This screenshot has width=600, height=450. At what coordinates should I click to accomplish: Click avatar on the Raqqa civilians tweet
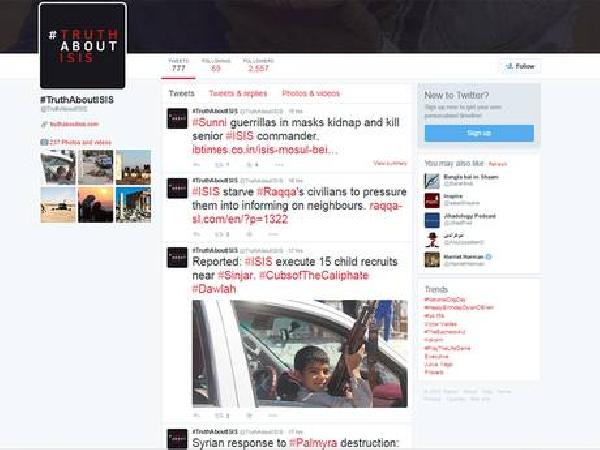pyautogui.click(x=178, y=188)
